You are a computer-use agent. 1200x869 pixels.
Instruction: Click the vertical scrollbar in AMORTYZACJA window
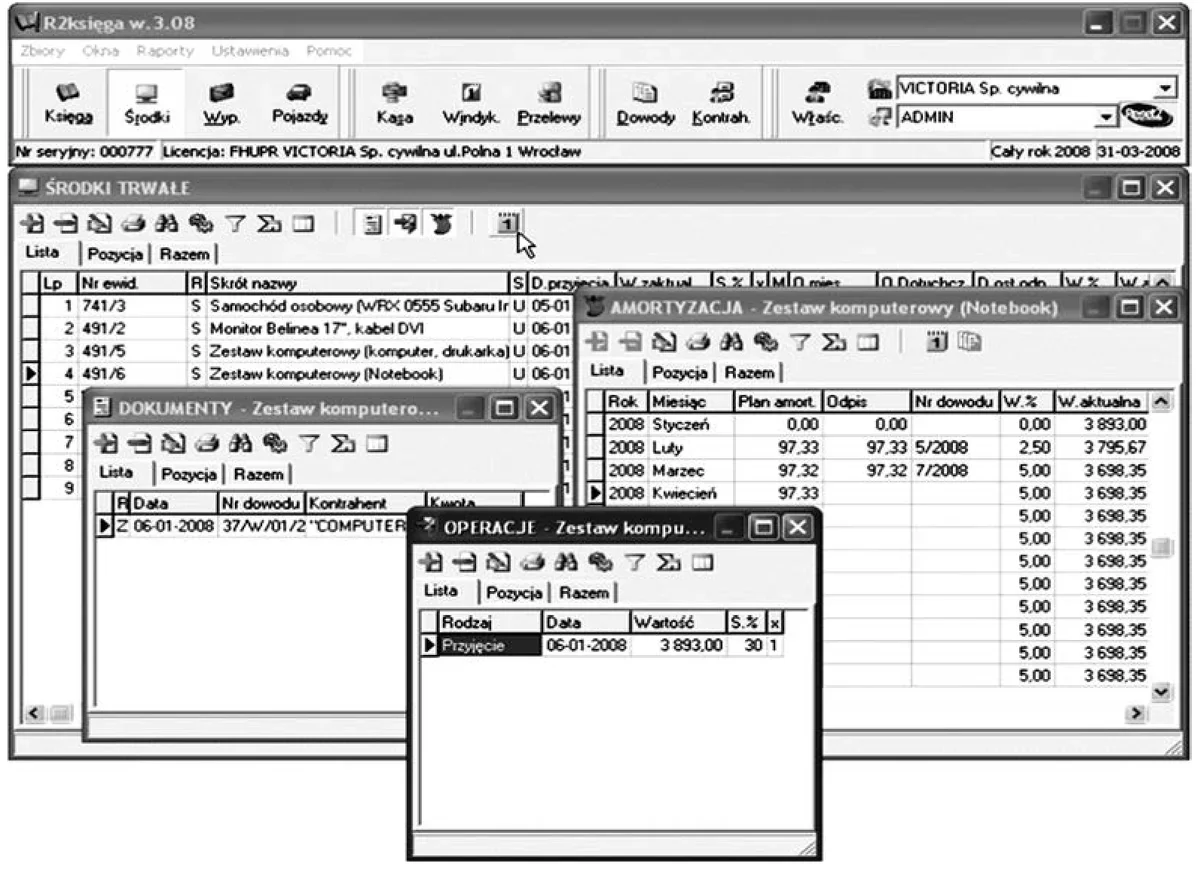(x=1160, y=546)
